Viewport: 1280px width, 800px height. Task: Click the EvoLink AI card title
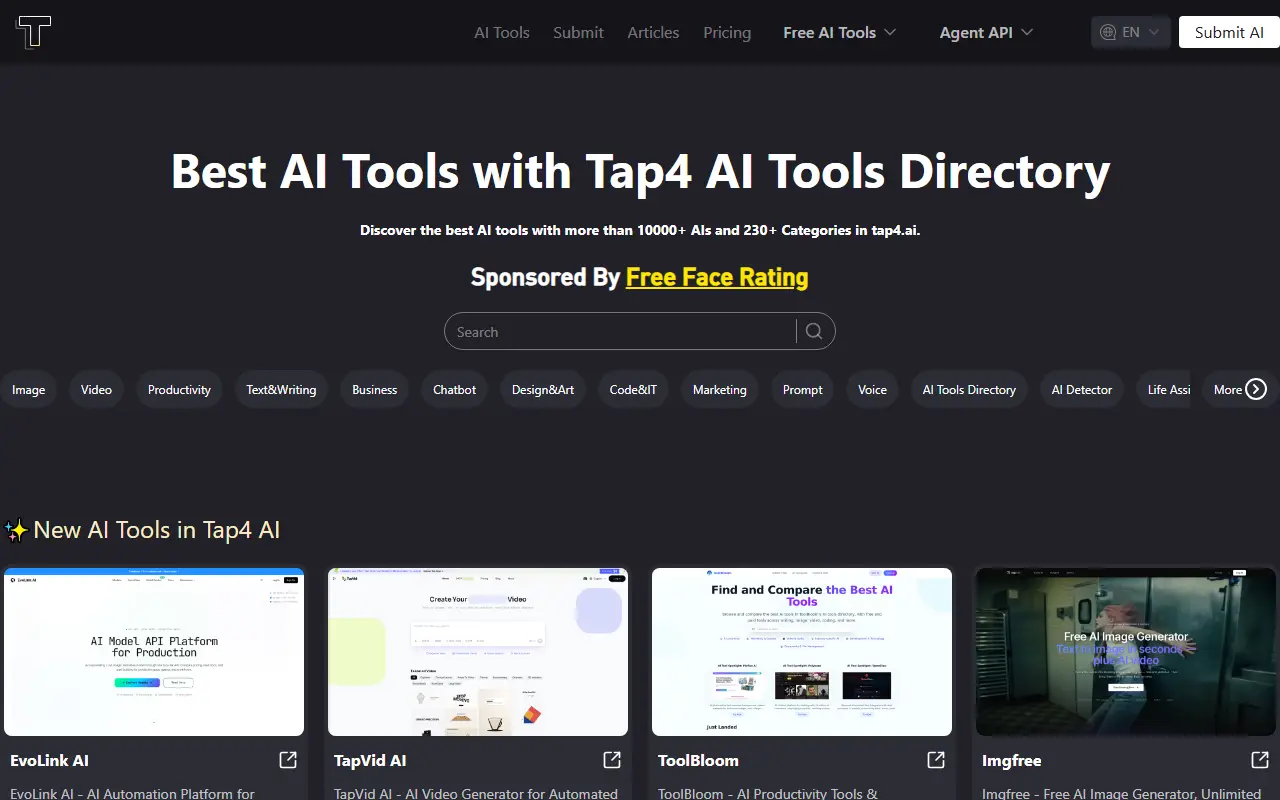coord(49,760)
